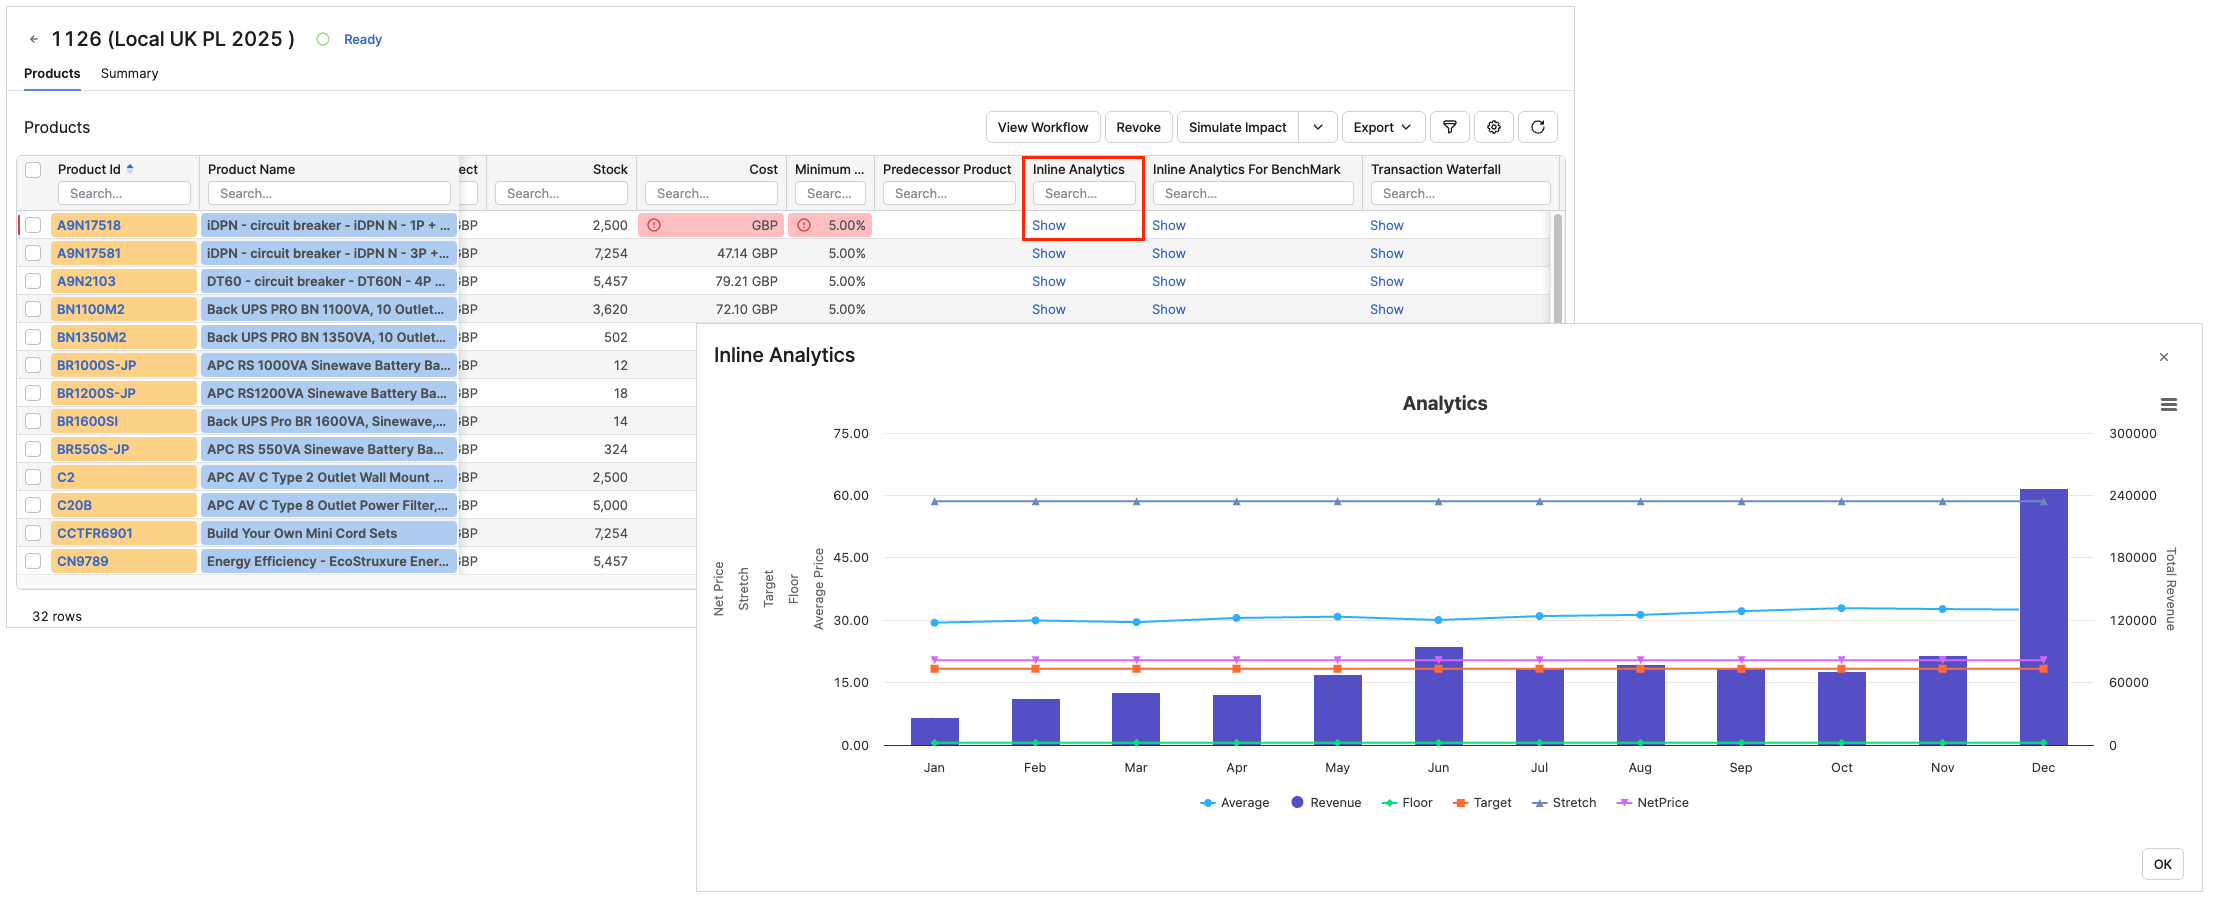Click the Predecessor Product search field

(949, 193)
